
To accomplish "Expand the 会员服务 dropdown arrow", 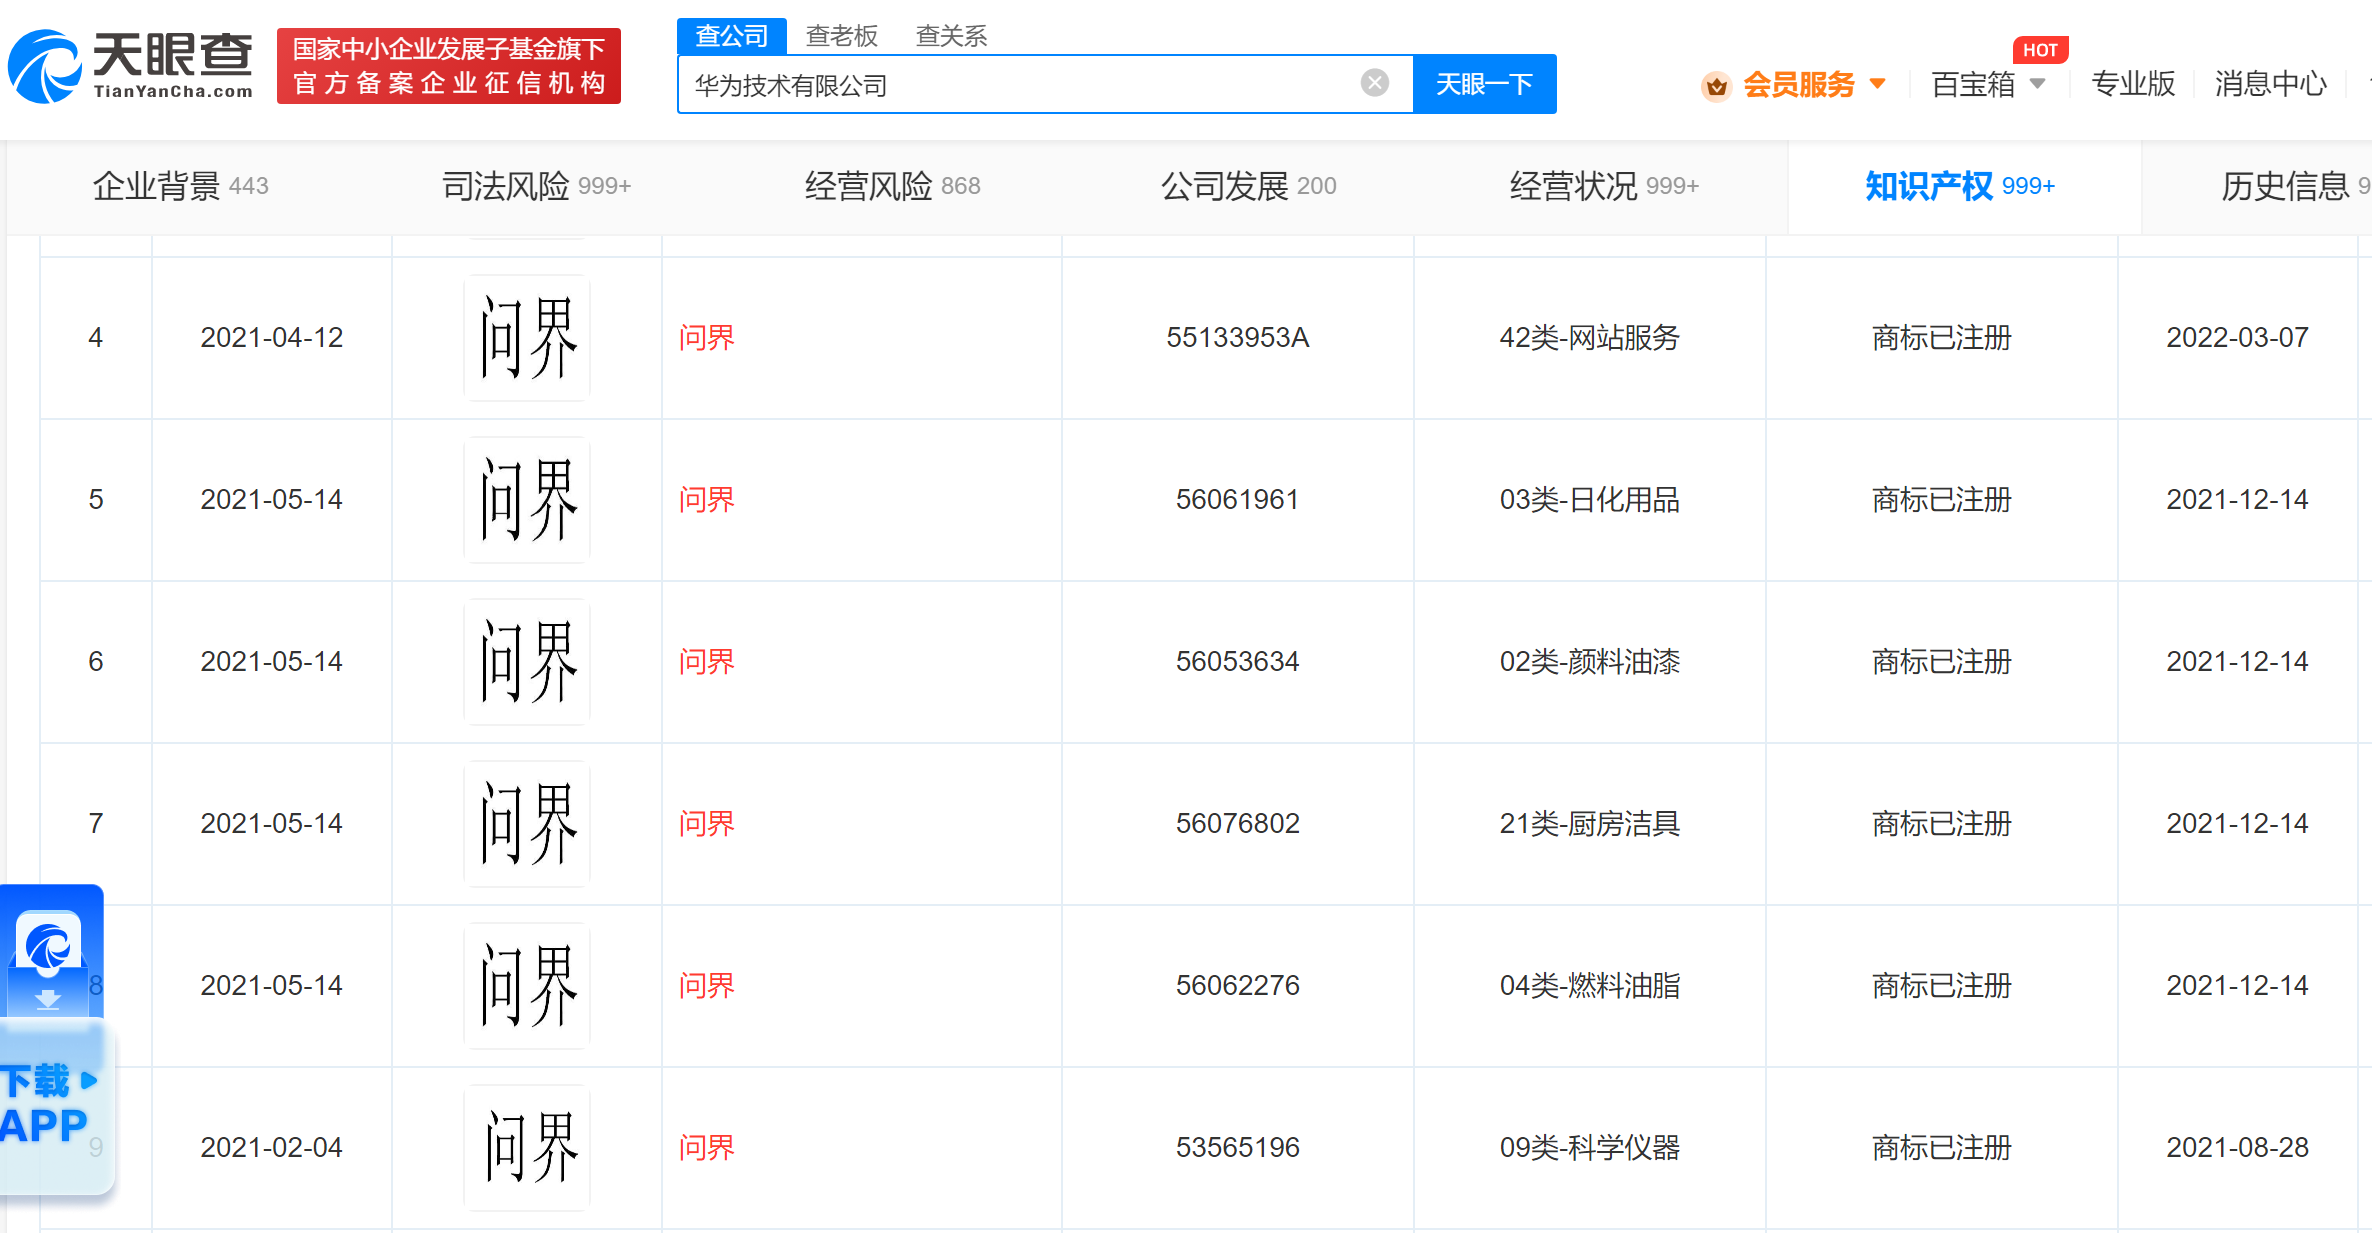I will [1877, 84].
